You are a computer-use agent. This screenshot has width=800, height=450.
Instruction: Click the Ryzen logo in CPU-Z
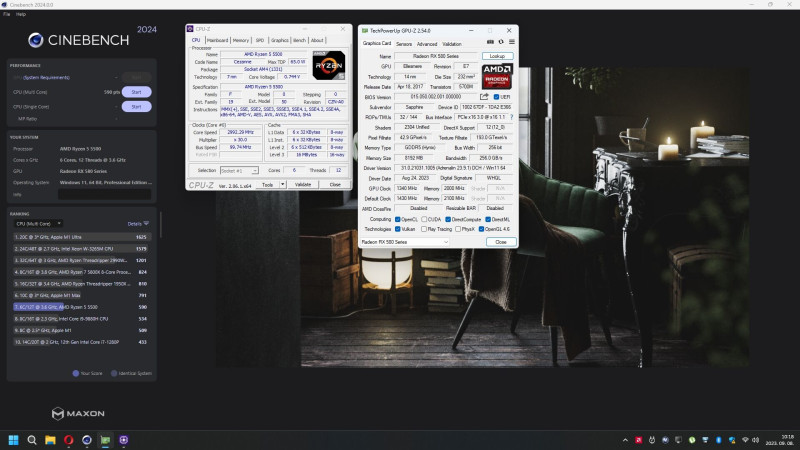329,65
